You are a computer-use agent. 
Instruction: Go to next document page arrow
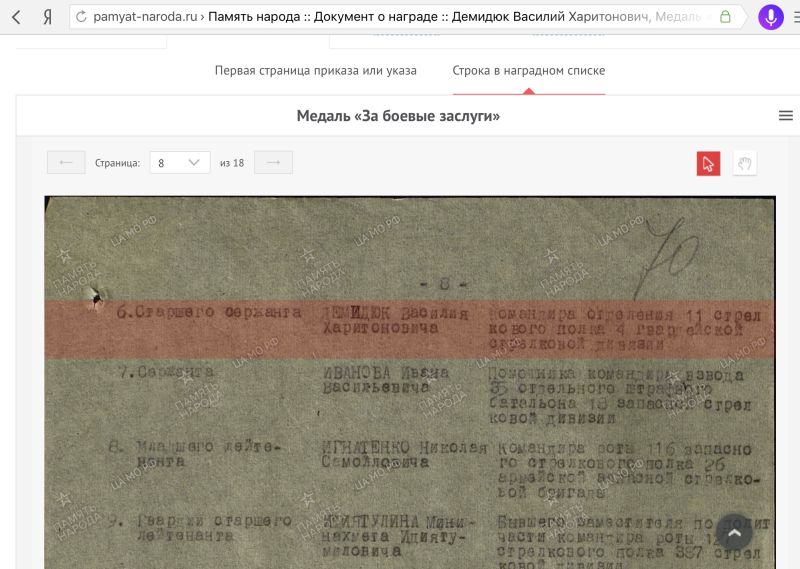point(273,163)
